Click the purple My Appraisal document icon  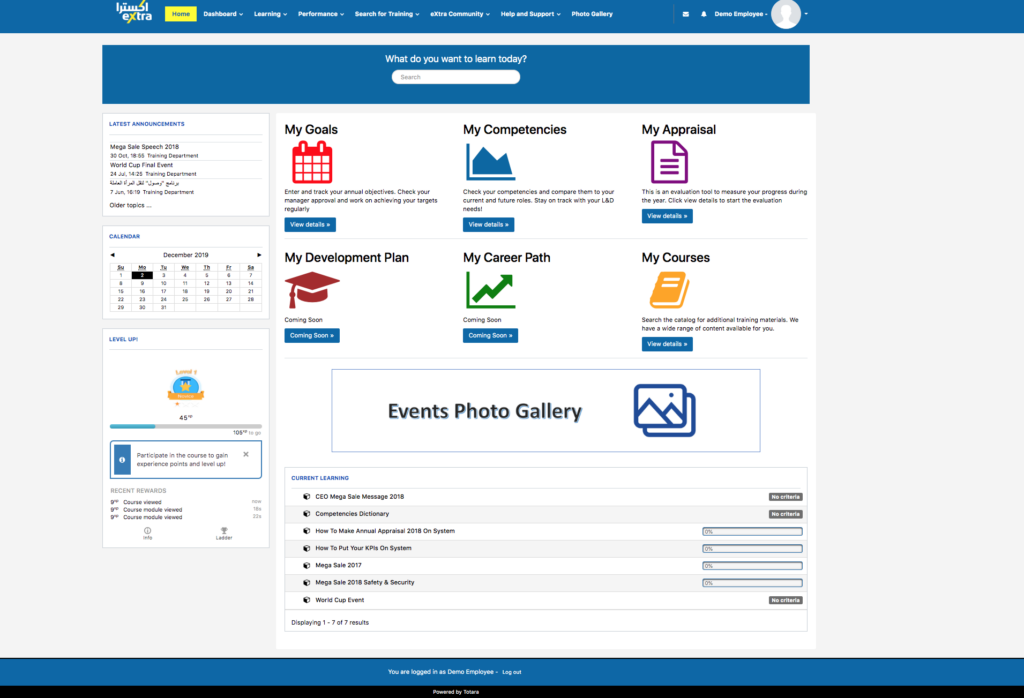[669, 162]
